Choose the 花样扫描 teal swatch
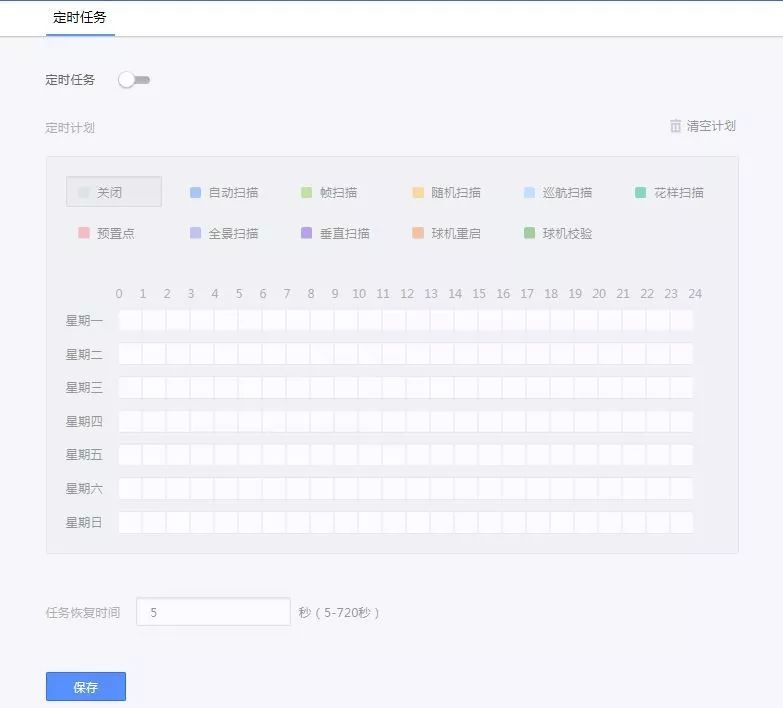The height and width of the screenshot is (708, 783). coord(641,192)
